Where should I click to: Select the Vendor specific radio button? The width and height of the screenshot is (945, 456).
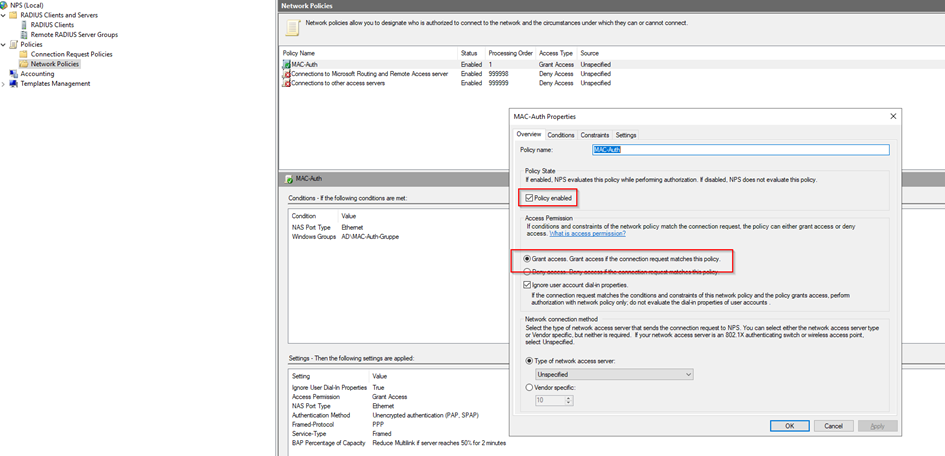(x=529, y=388)
